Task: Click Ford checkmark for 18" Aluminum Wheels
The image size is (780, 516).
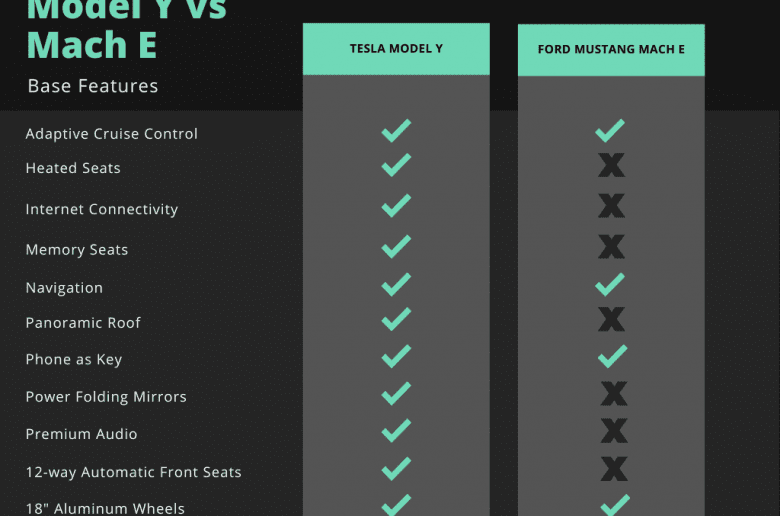Action: [x=615, y=505]
